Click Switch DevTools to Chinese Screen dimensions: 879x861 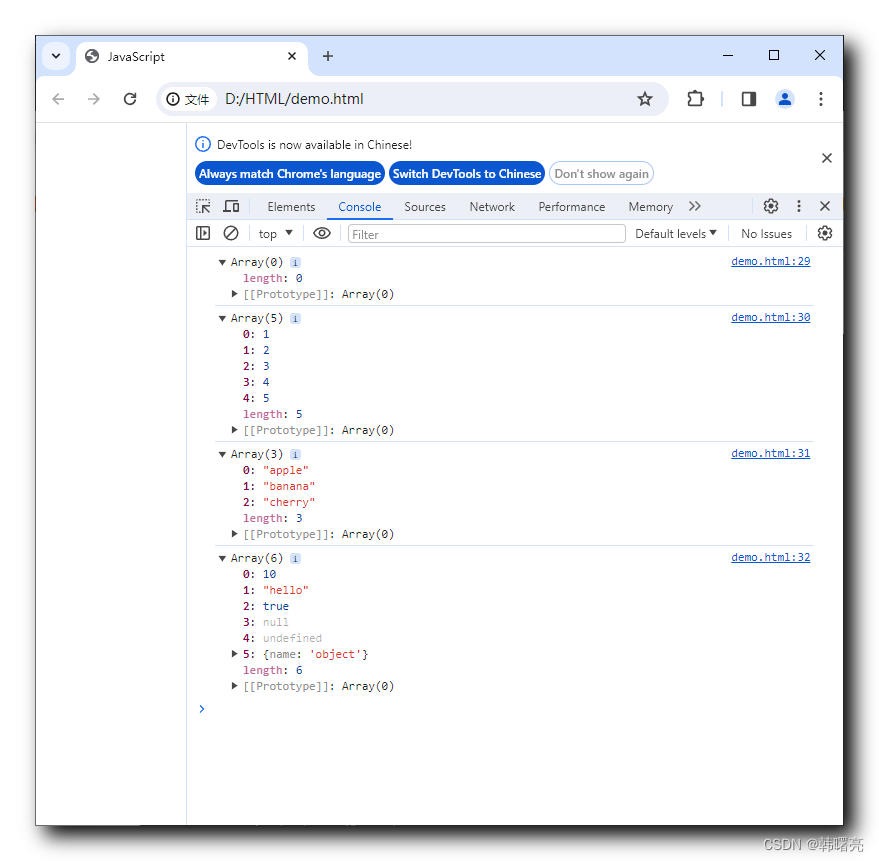click(x=467, y=174)
